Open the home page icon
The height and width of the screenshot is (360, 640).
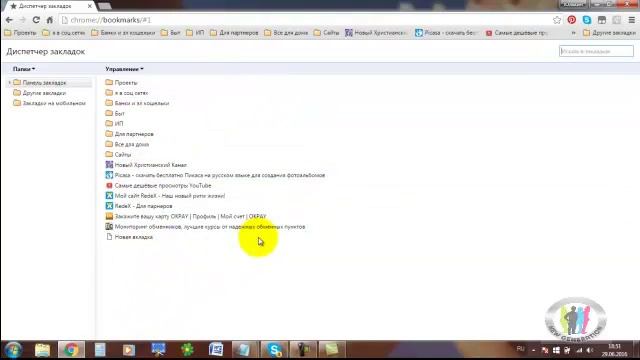pyautogui.click(x=49, y=20)
